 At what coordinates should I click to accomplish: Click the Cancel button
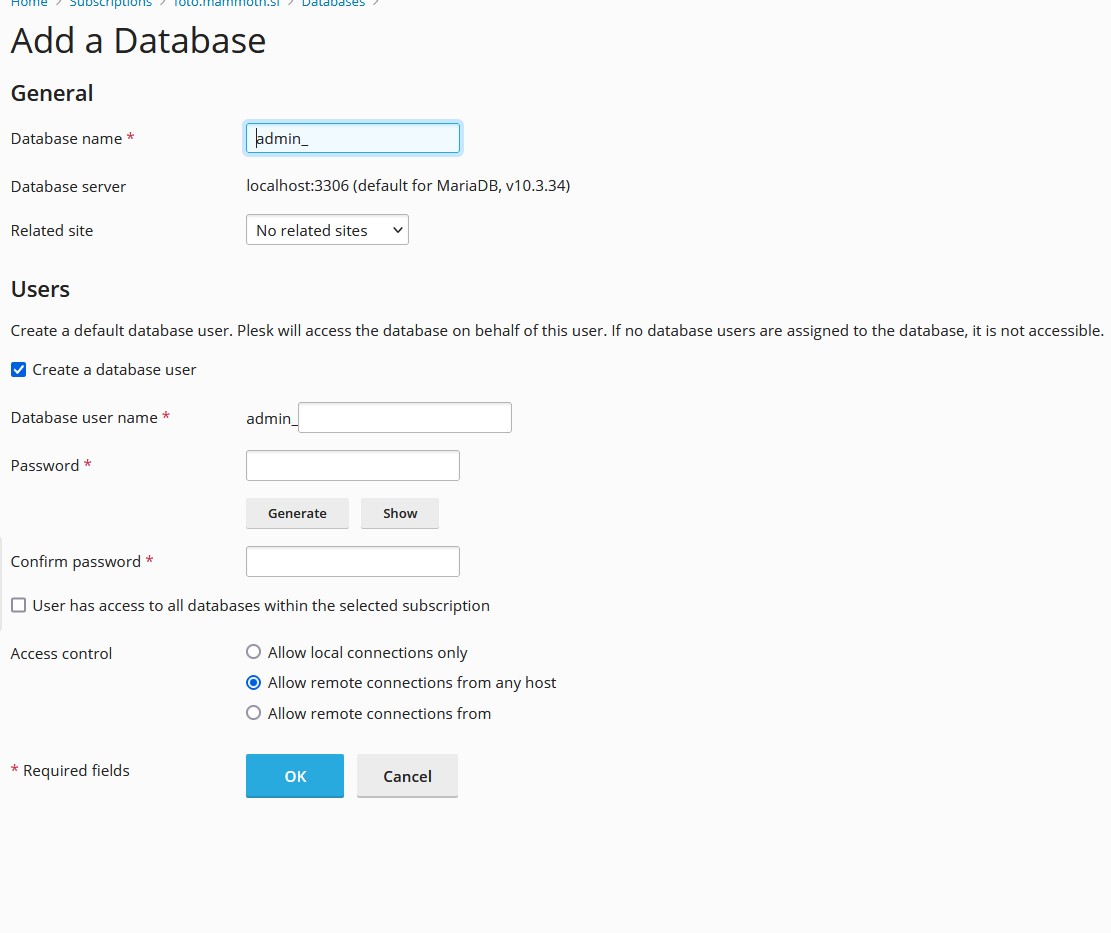tap(407, 776)
